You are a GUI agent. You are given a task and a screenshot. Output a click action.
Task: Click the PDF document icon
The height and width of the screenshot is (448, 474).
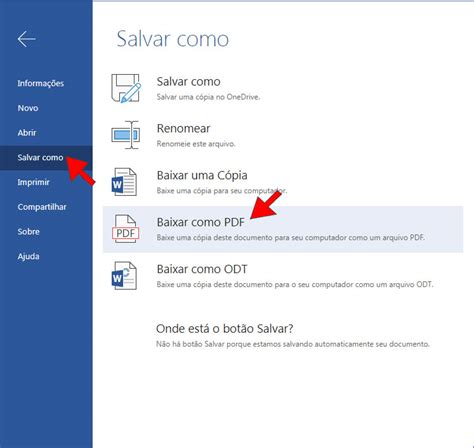tap(125, 229)
